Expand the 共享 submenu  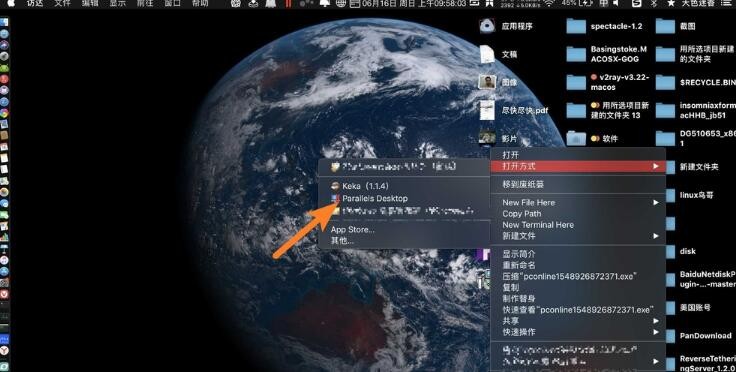click(578, 321)
